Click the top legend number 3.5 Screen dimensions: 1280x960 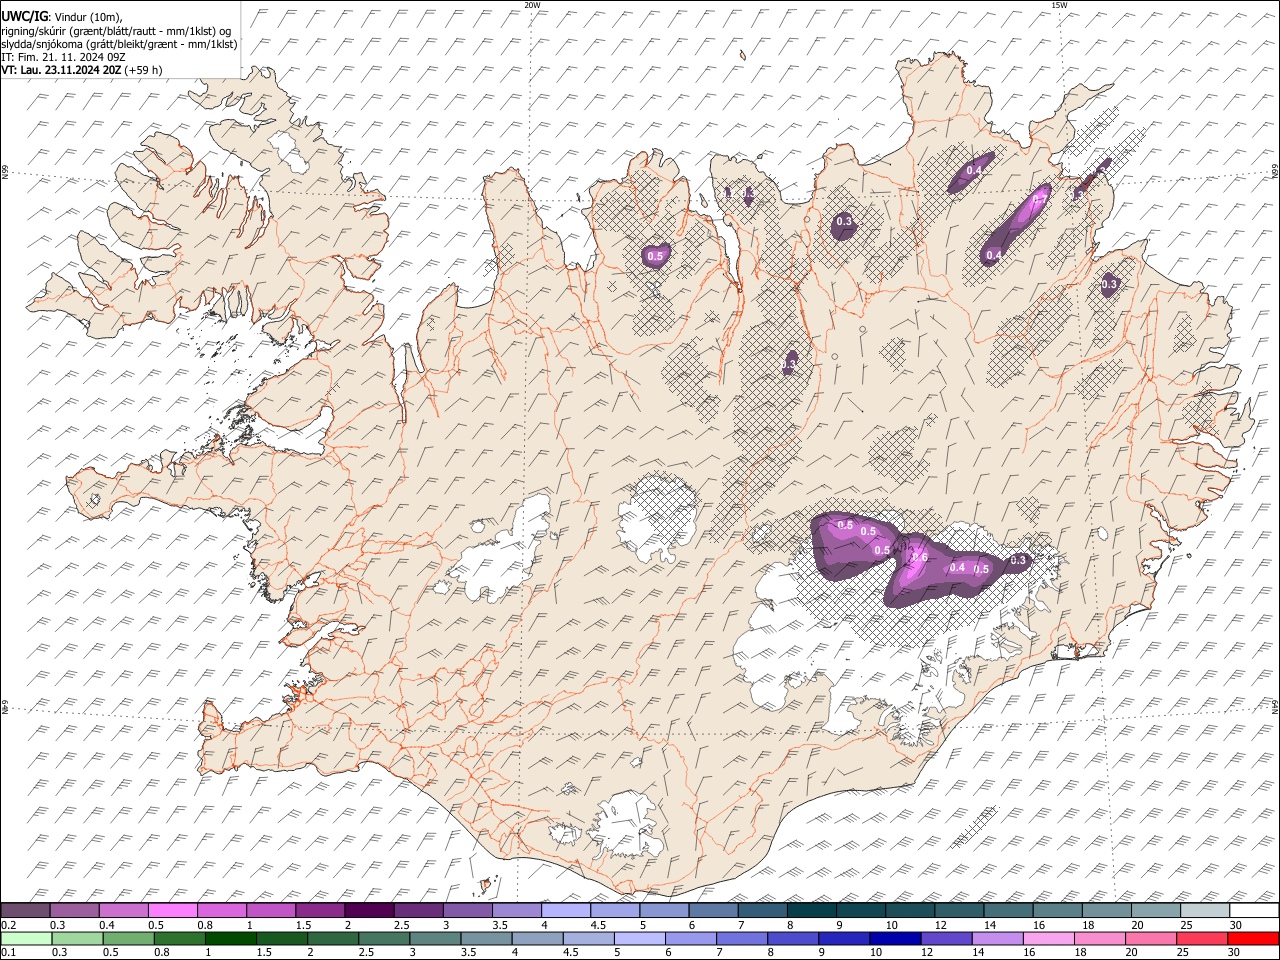pyautogui.click(x=500, y=925)
